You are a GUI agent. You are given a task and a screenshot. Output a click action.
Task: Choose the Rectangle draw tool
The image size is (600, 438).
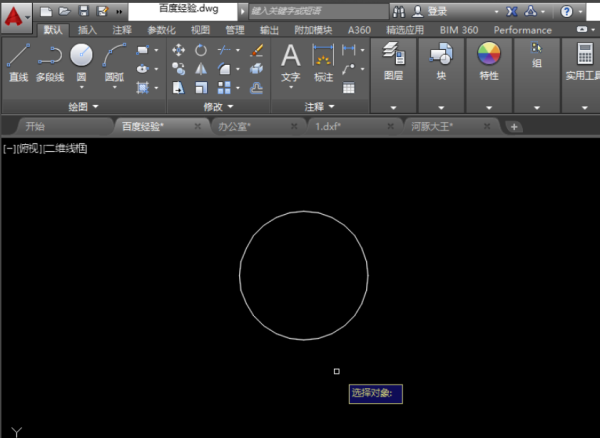142,50
